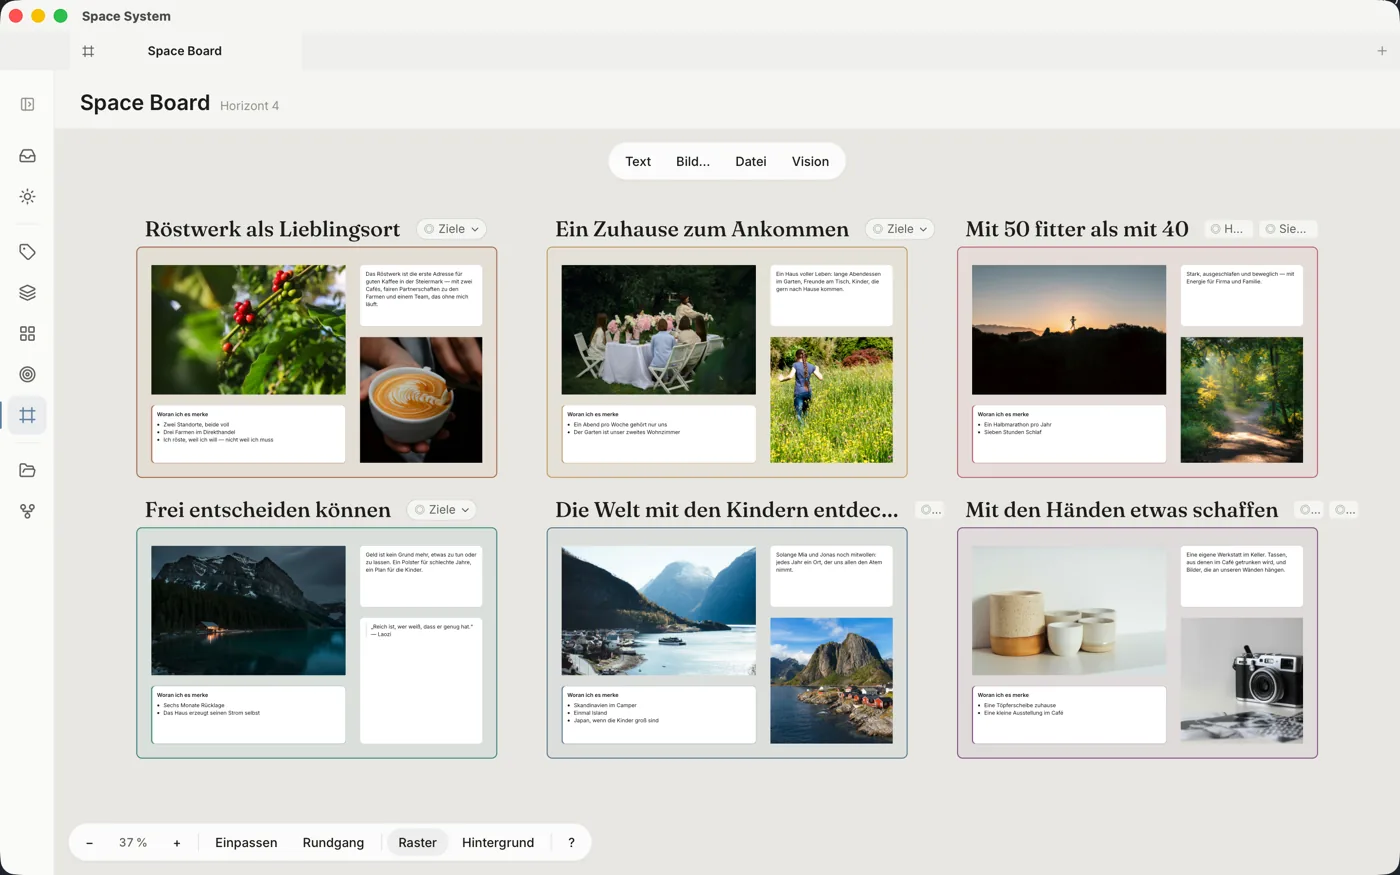
Task: Click the Vision button in add toolbar
Action: coord(810,161)
